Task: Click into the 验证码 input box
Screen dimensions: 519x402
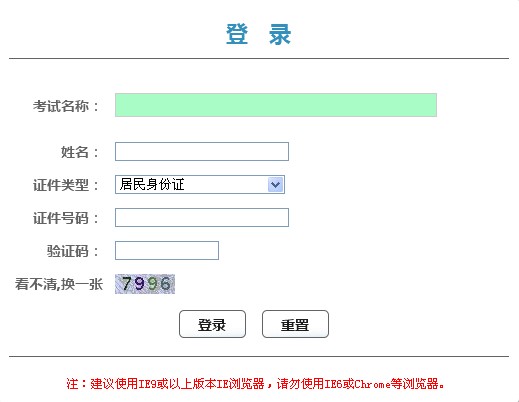Action: (x=167, y=250)
